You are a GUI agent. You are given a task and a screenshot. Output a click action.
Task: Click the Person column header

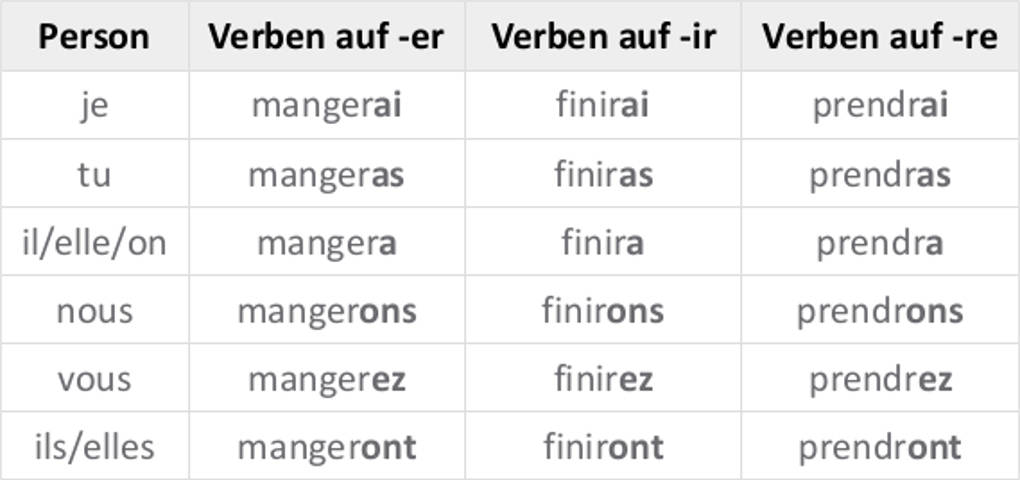click(x=94, y=37)
